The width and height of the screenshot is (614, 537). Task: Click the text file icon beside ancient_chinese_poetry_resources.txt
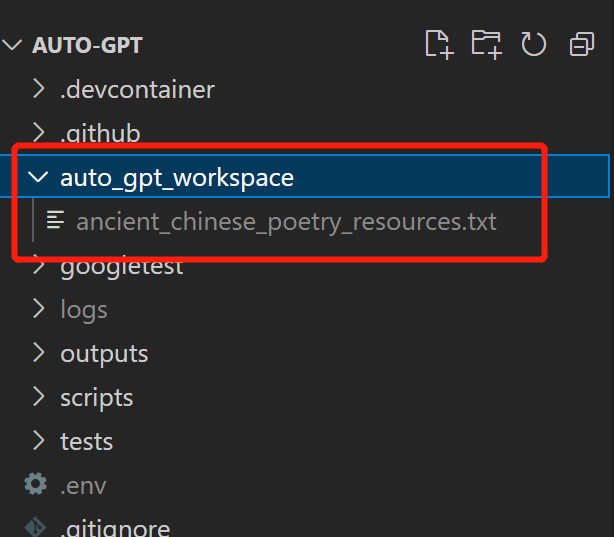(56, 221)
